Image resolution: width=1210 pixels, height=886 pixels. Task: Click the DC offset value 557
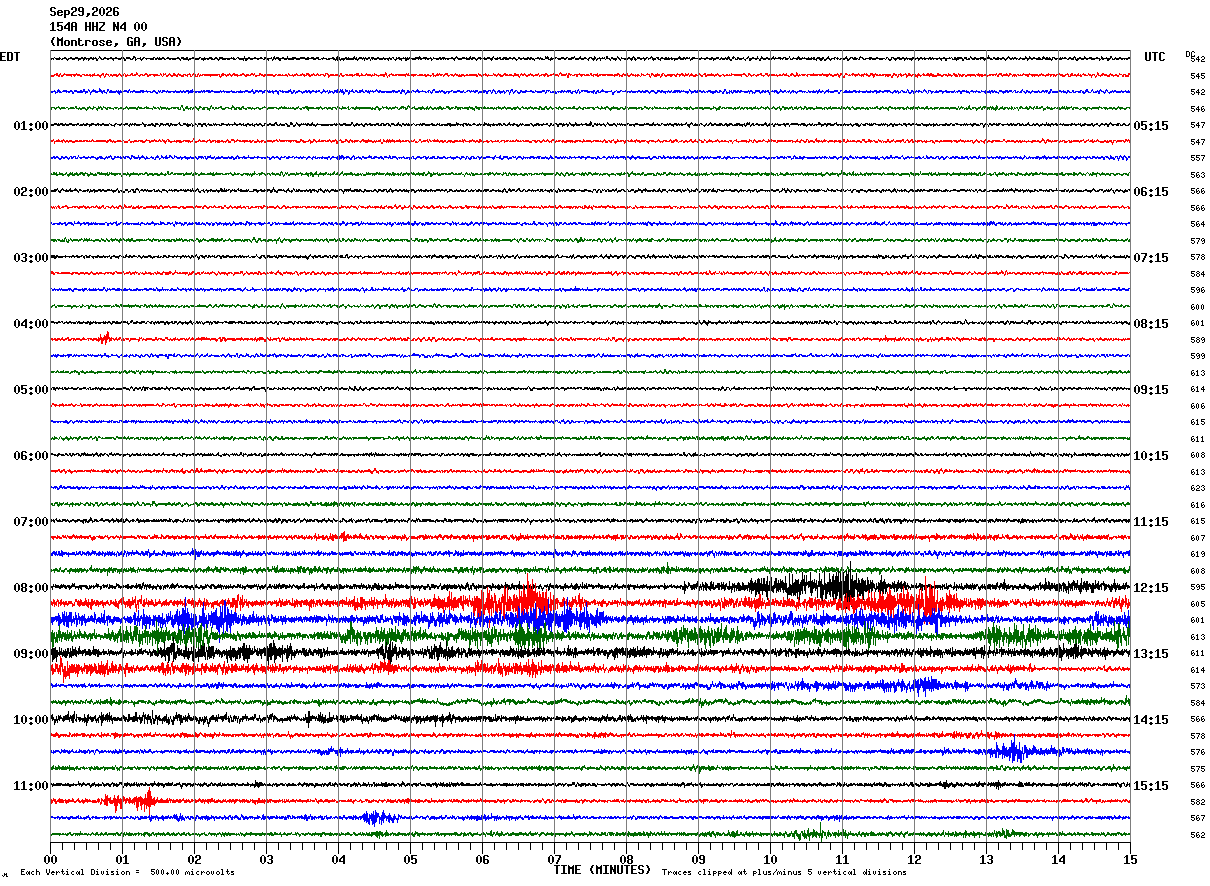coord(1197,158)
